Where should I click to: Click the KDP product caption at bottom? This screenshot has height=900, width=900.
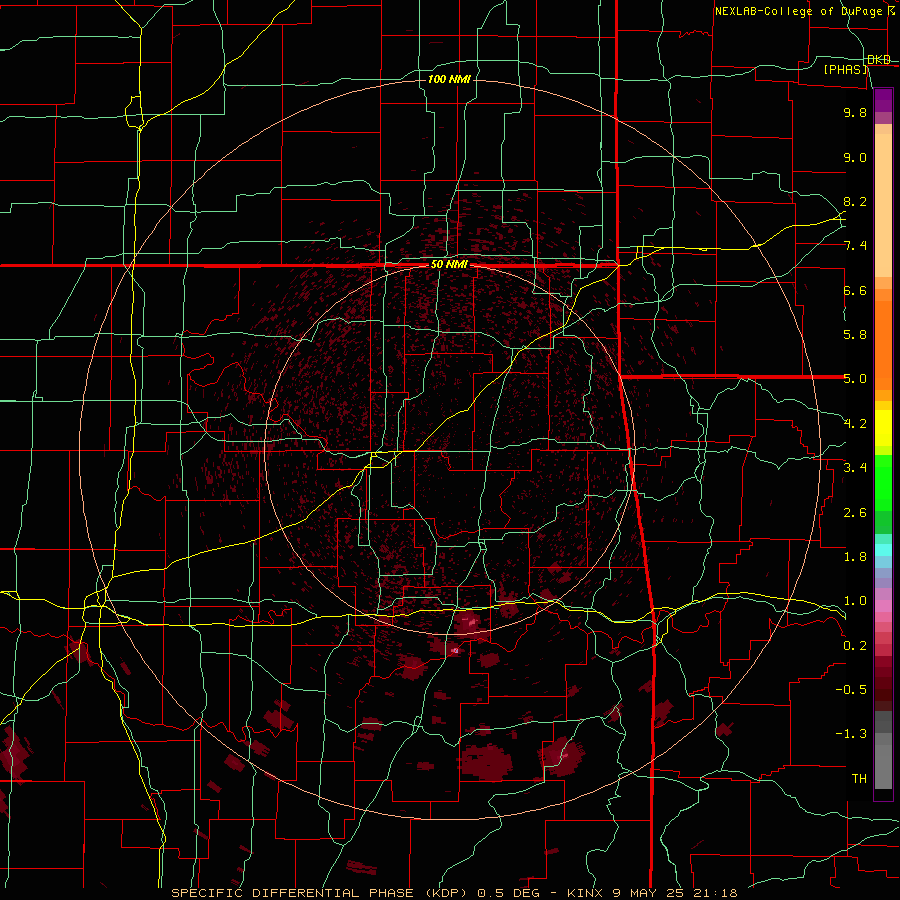[x=454, y=893]
